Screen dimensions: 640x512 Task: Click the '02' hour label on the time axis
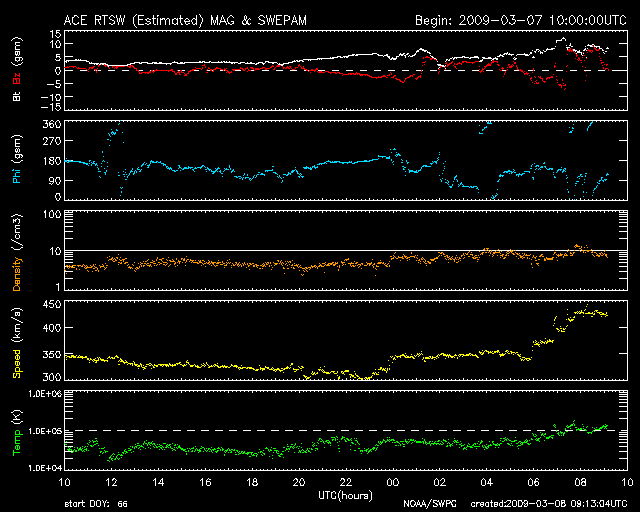[x=440, y=483]
